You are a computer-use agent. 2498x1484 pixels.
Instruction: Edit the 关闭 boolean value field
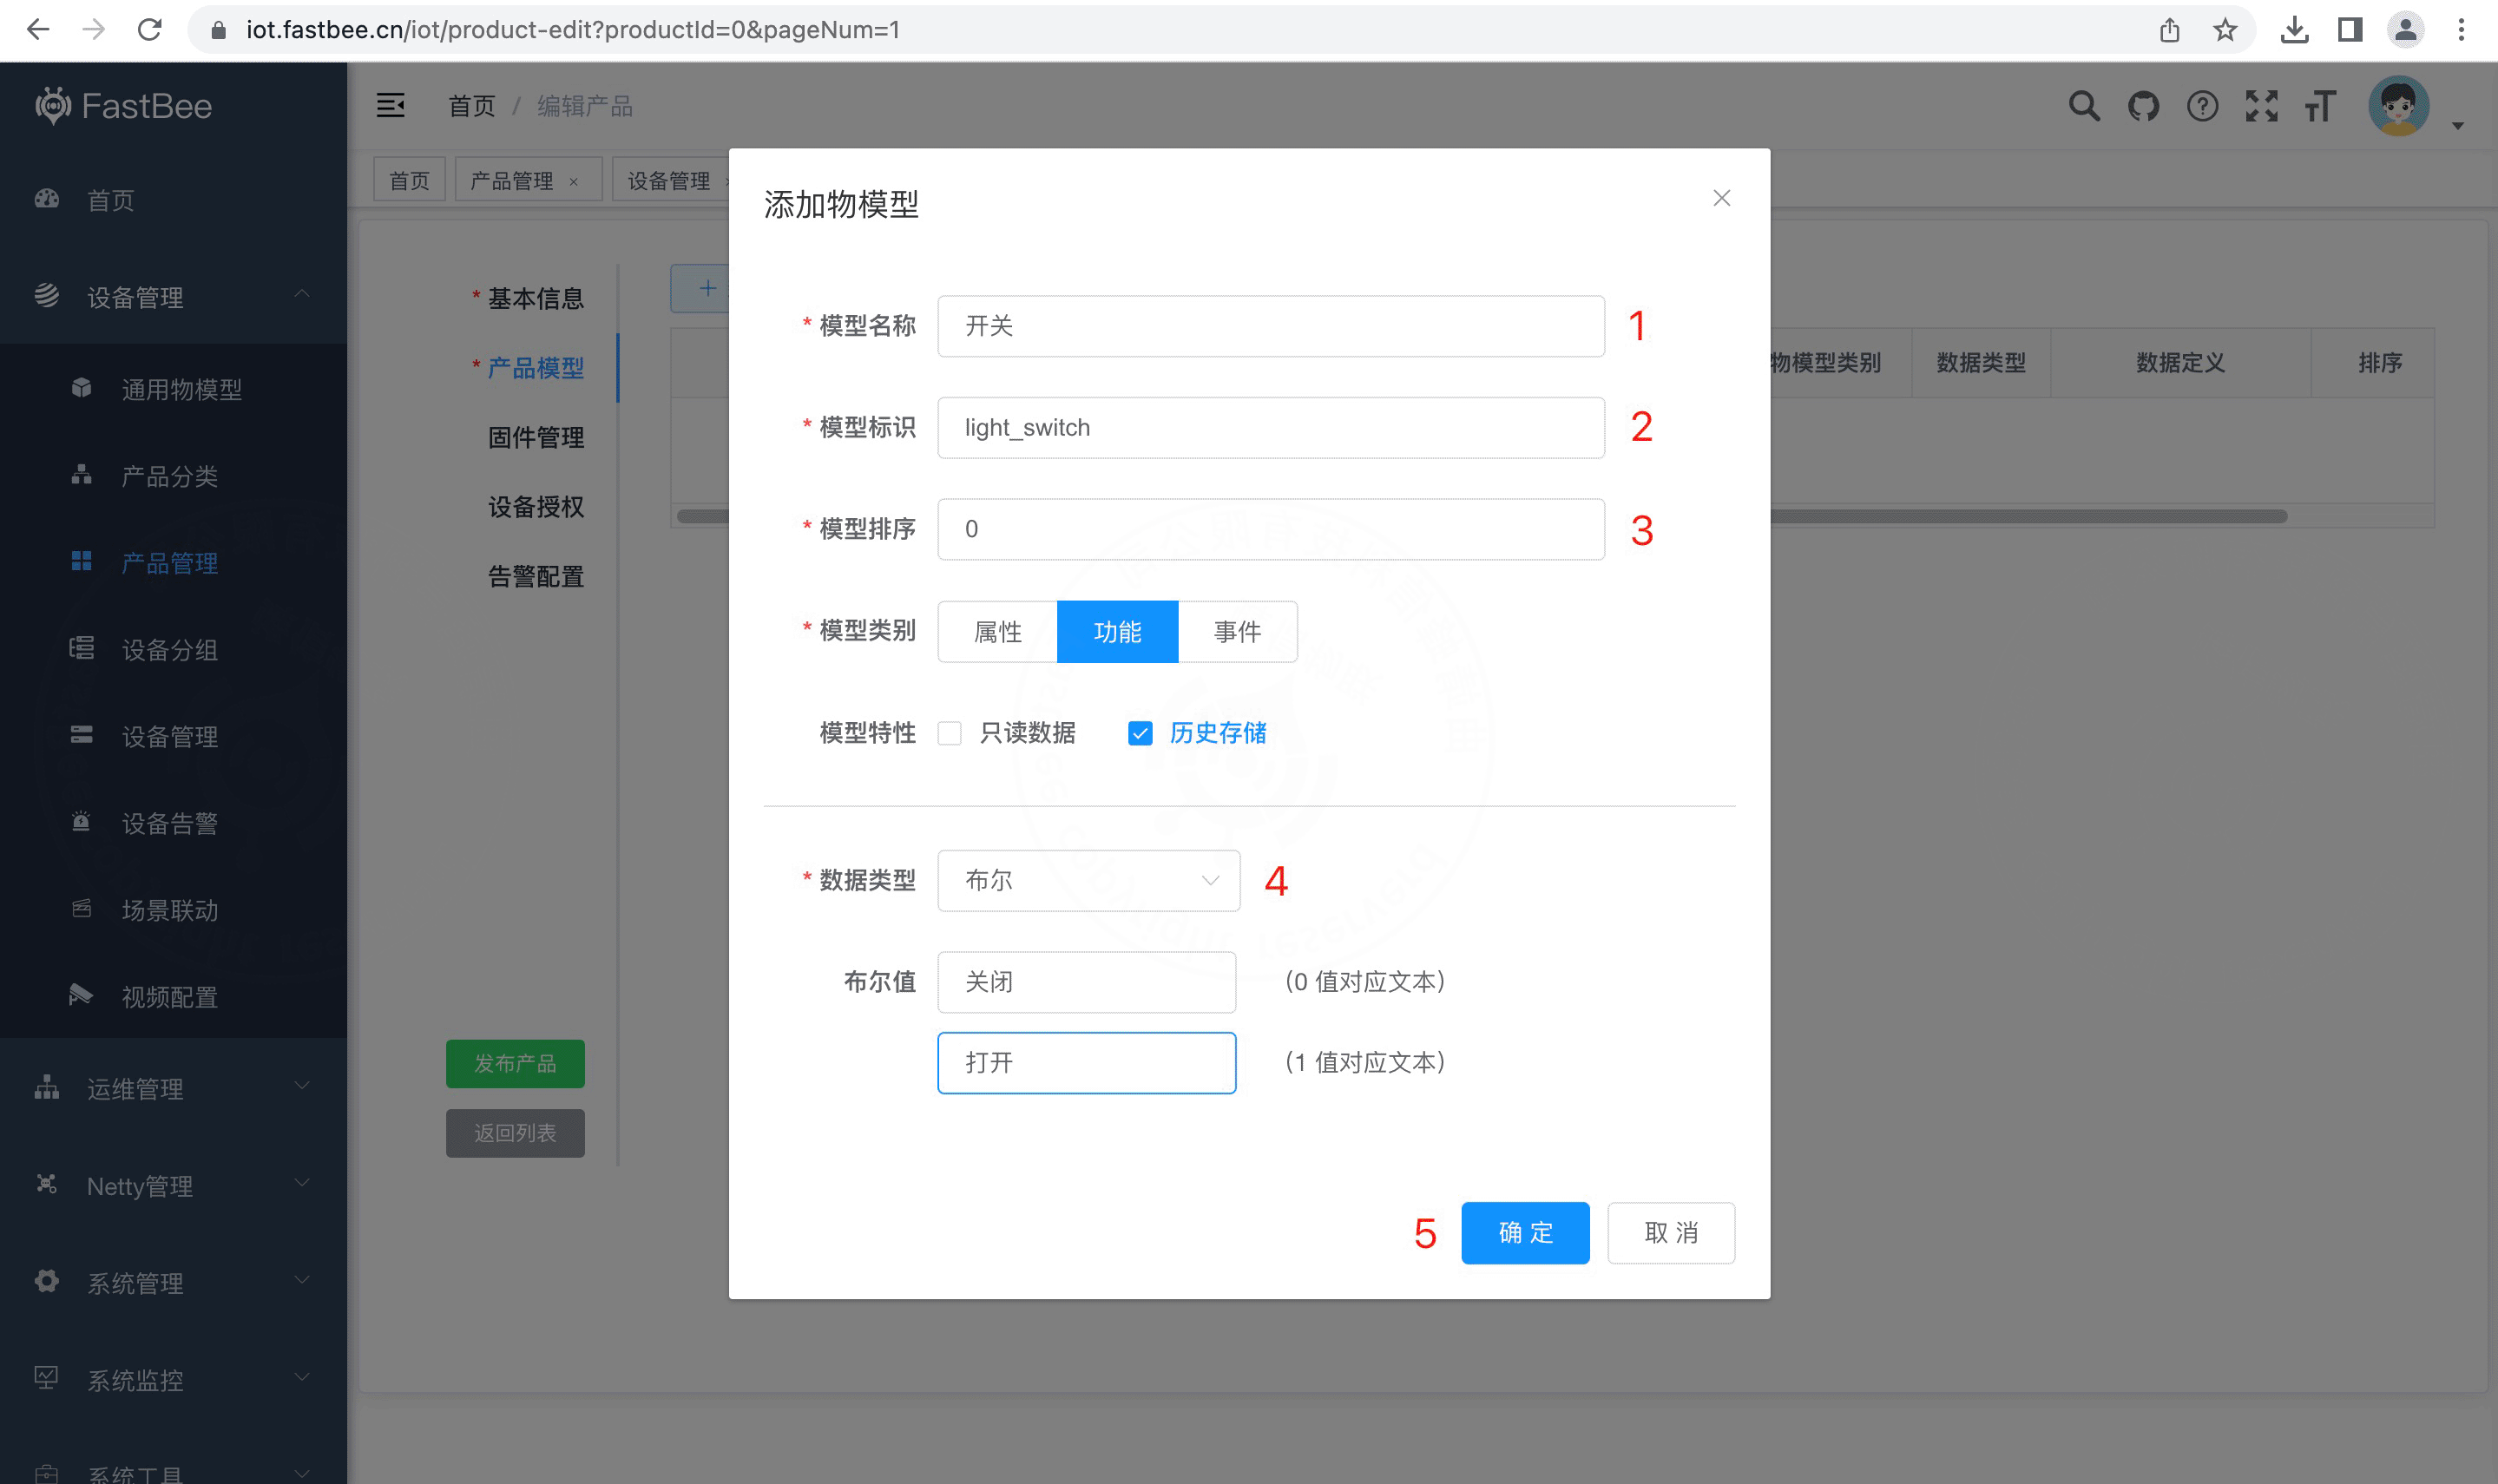click(x=1086, y=981)
